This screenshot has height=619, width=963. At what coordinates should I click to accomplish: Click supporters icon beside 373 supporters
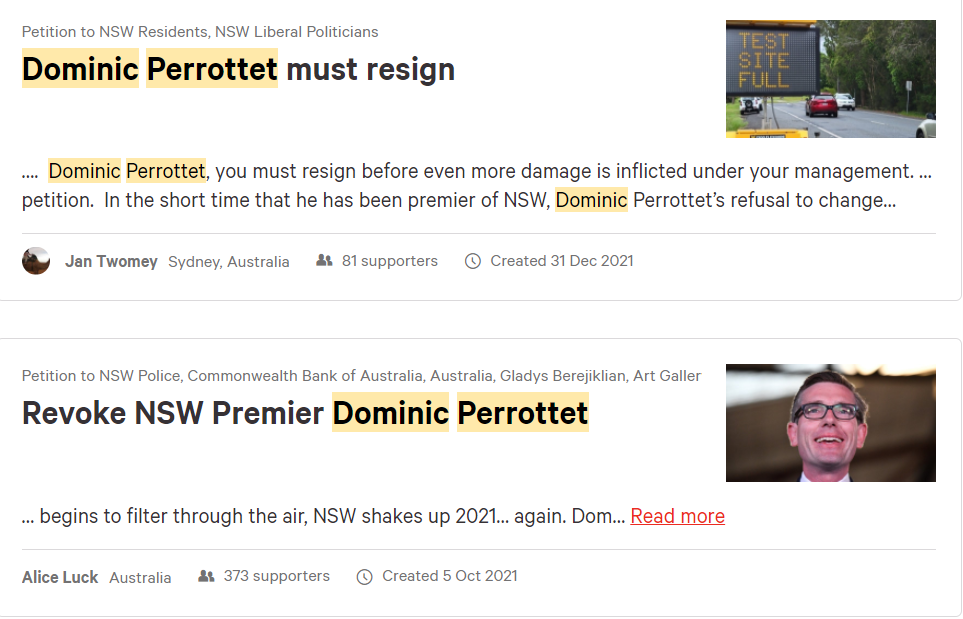[x=206, y=576]
